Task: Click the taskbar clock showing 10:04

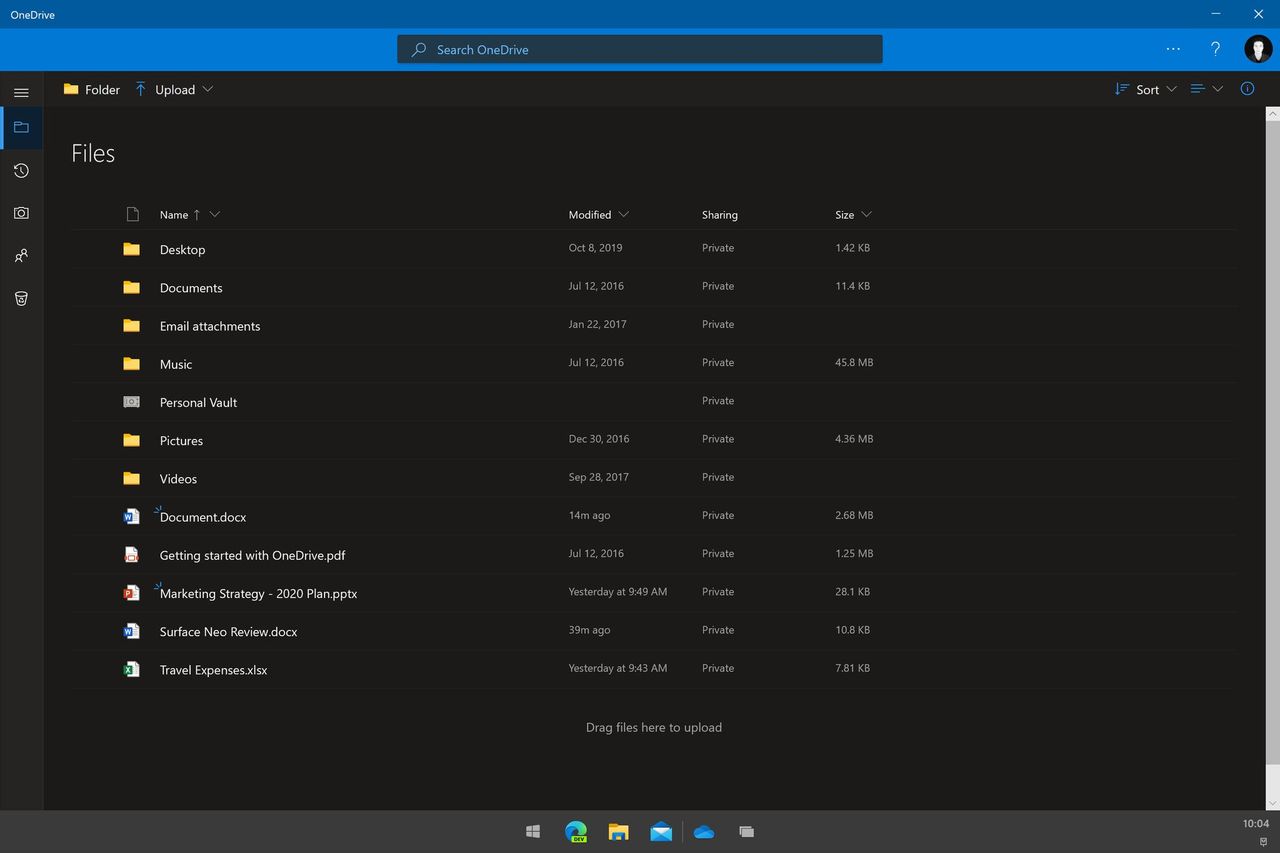Action: pos(1256,824)
